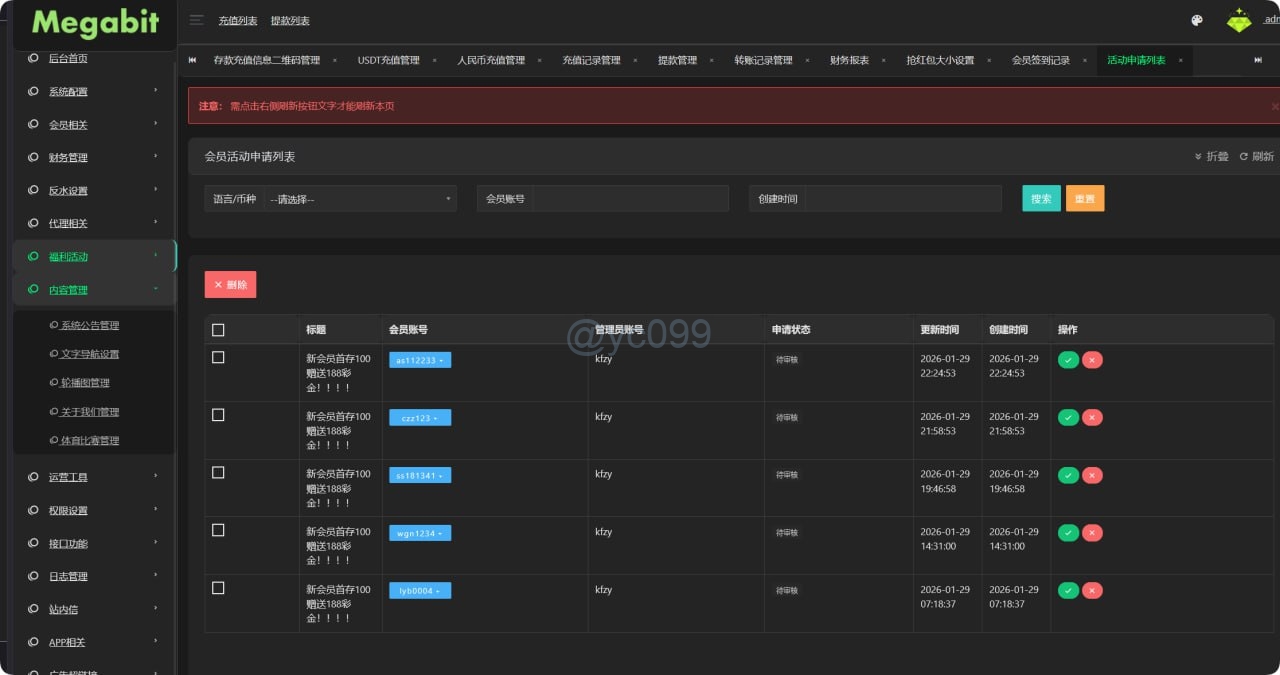The image size is (1280, 675).
Task: Switch to the USDT充值管理 tab
Action: pos(388,60)
